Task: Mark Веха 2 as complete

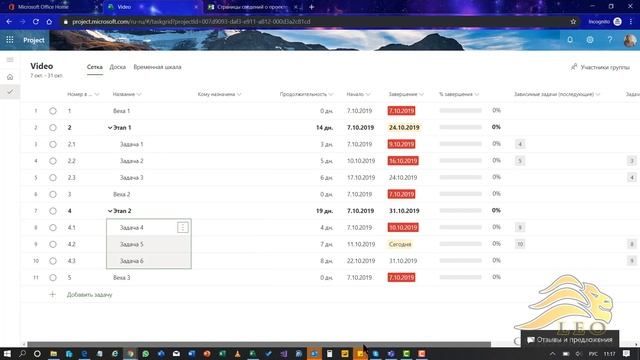Action: 53,194
